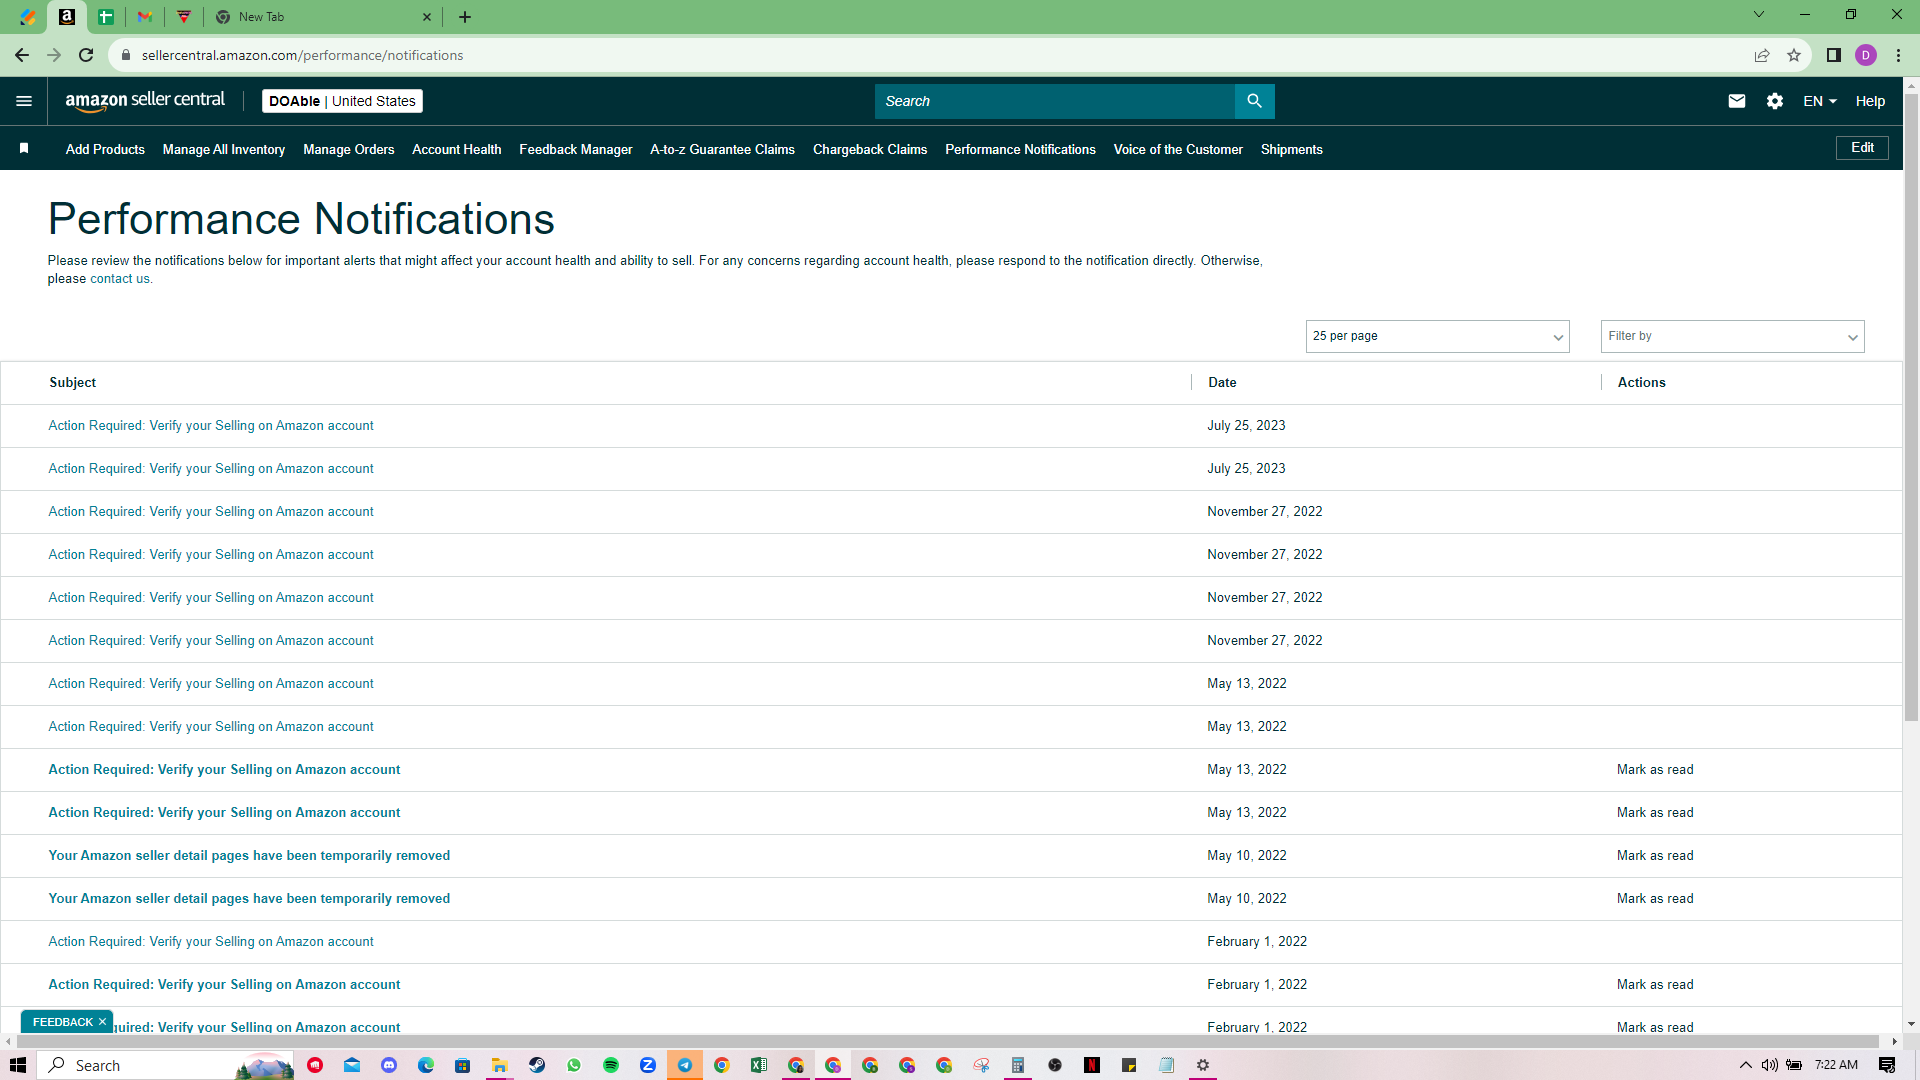The width and height of the screenshot is (1920, 1080).
Task: Click the Windows taskbar Search box
Action: (166, 1065)
